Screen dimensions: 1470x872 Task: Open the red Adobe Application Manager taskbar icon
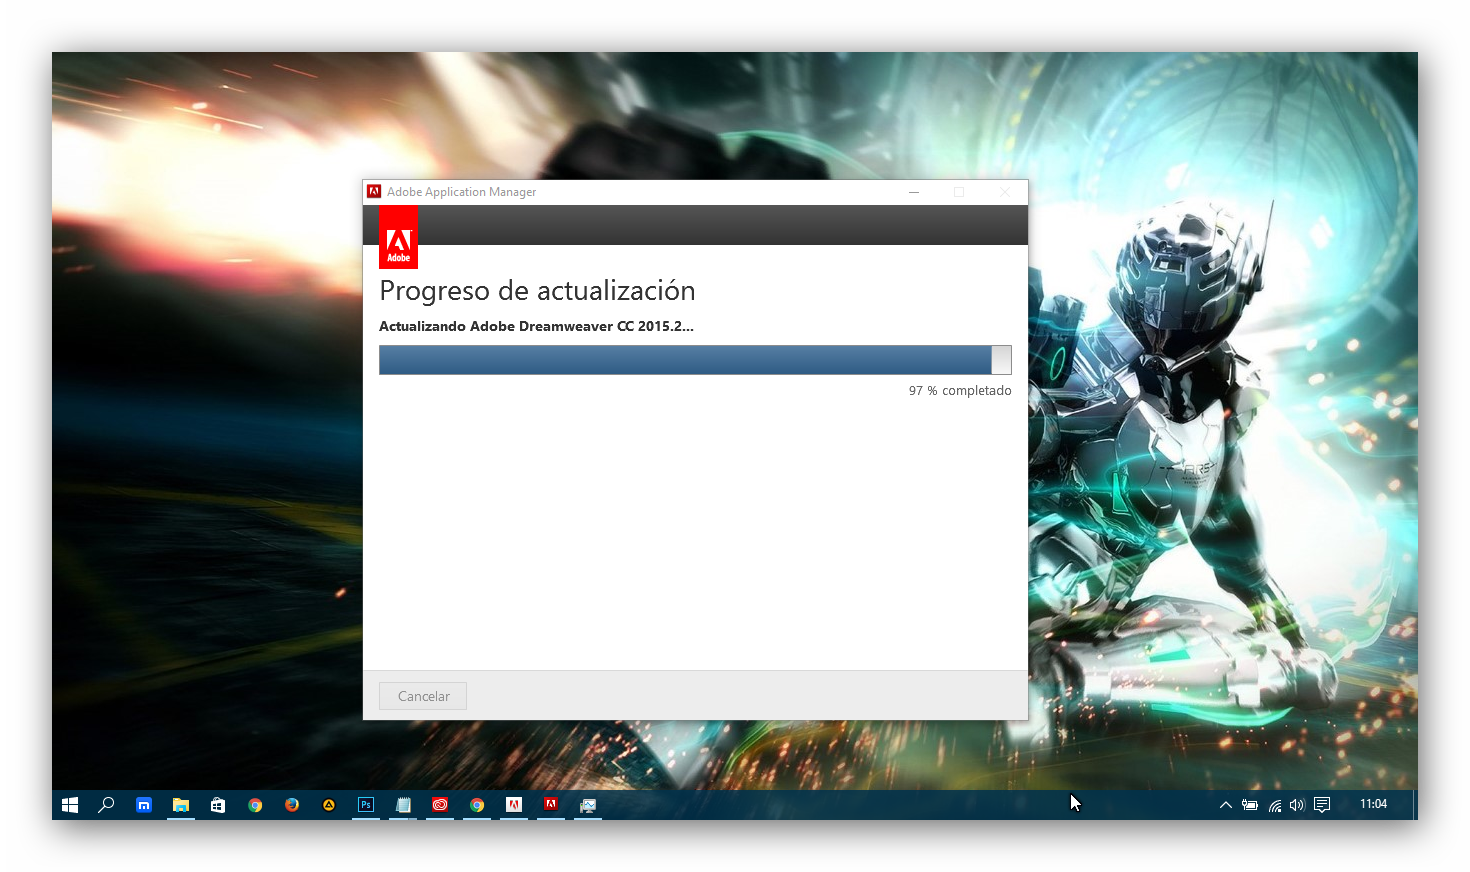pos(551,804)
